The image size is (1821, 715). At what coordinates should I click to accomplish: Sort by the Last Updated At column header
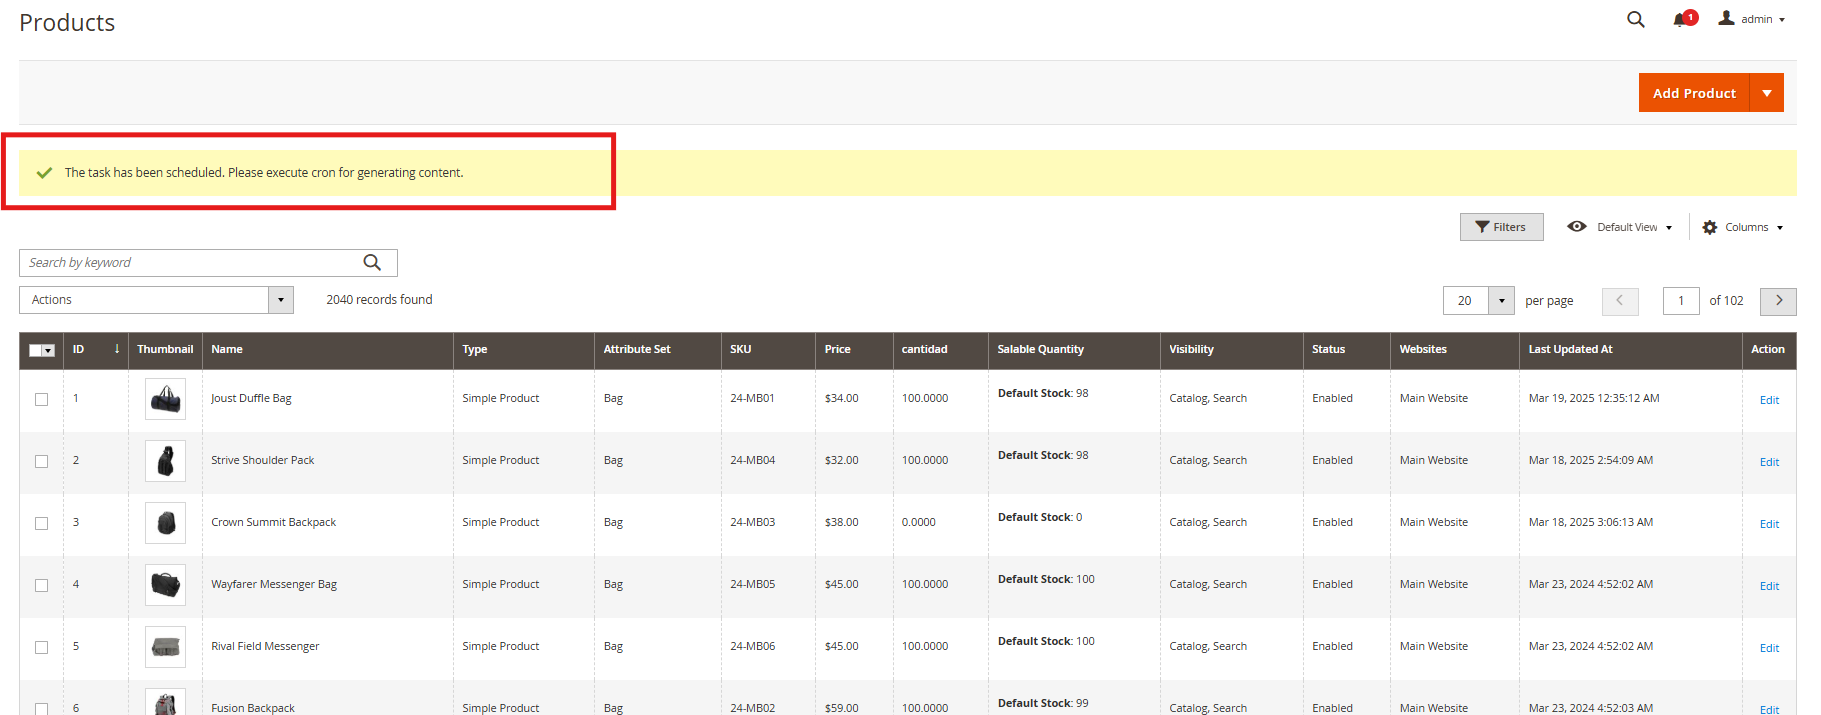[x=1630, y=349]
